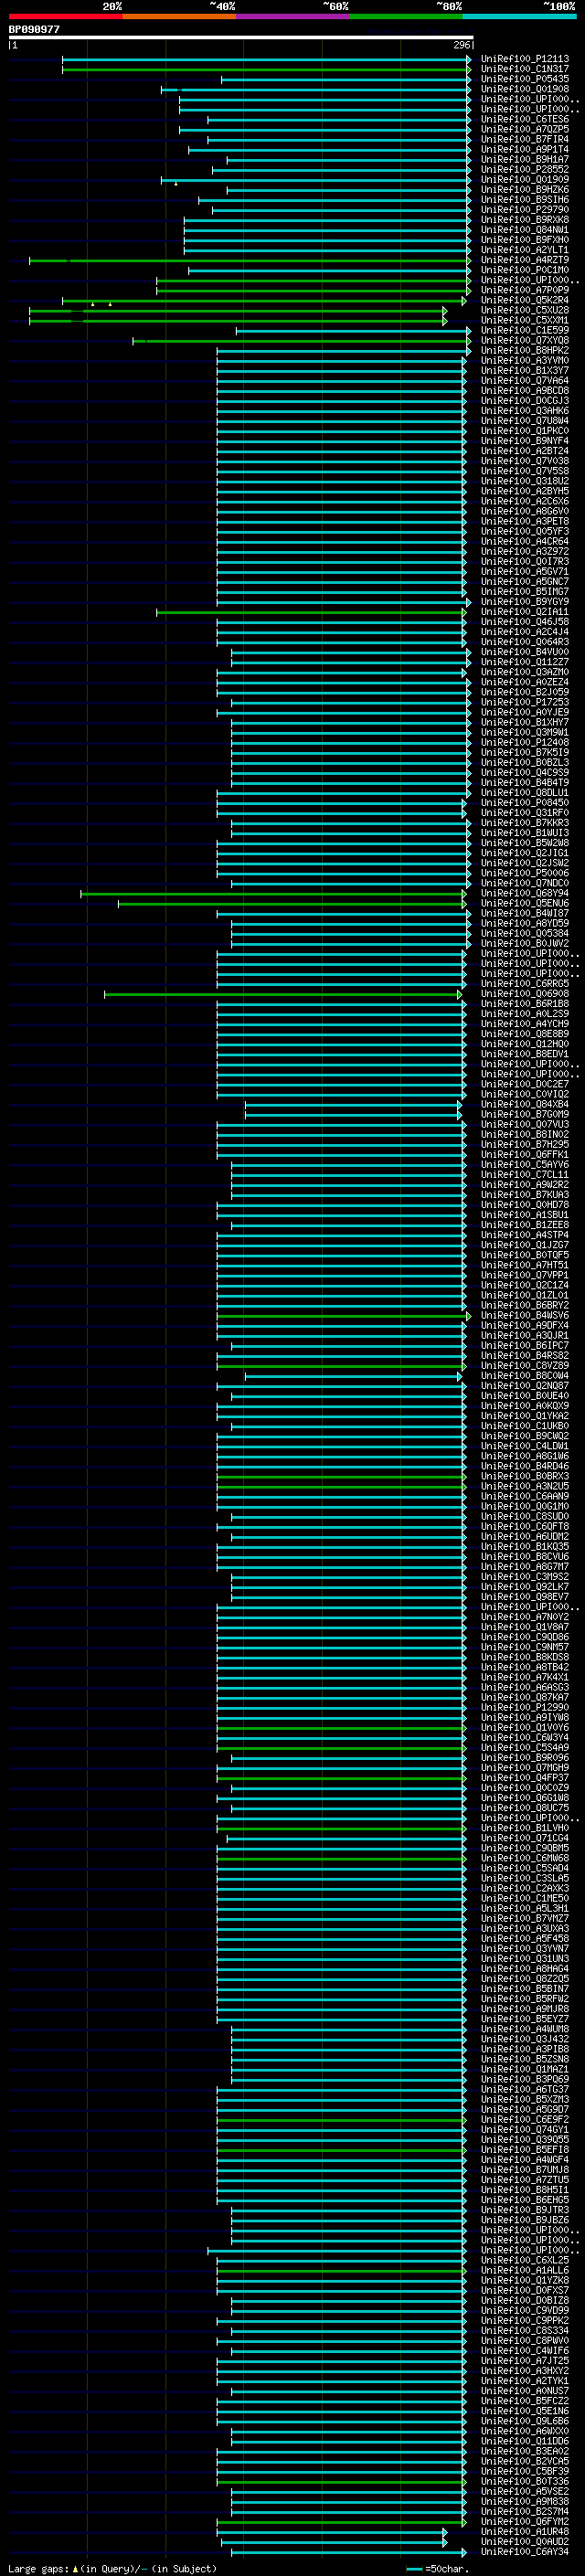Select hit UniRef100_B1X3Y7
Image resolution: width=585 pixels, height=2576 pixels.
pos(524,370)
